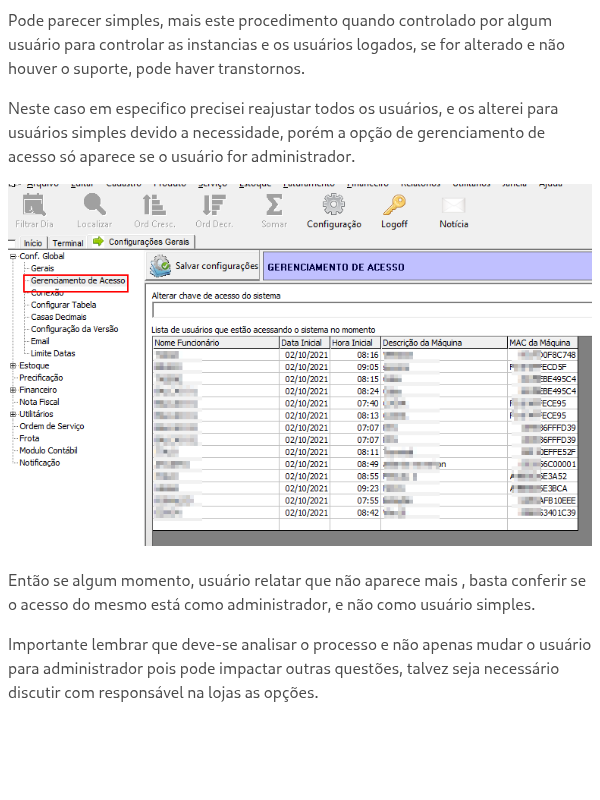Click Nome Funcionário column header
The image size is (600, 800).
pyautogui.click(x=216, y=343)
